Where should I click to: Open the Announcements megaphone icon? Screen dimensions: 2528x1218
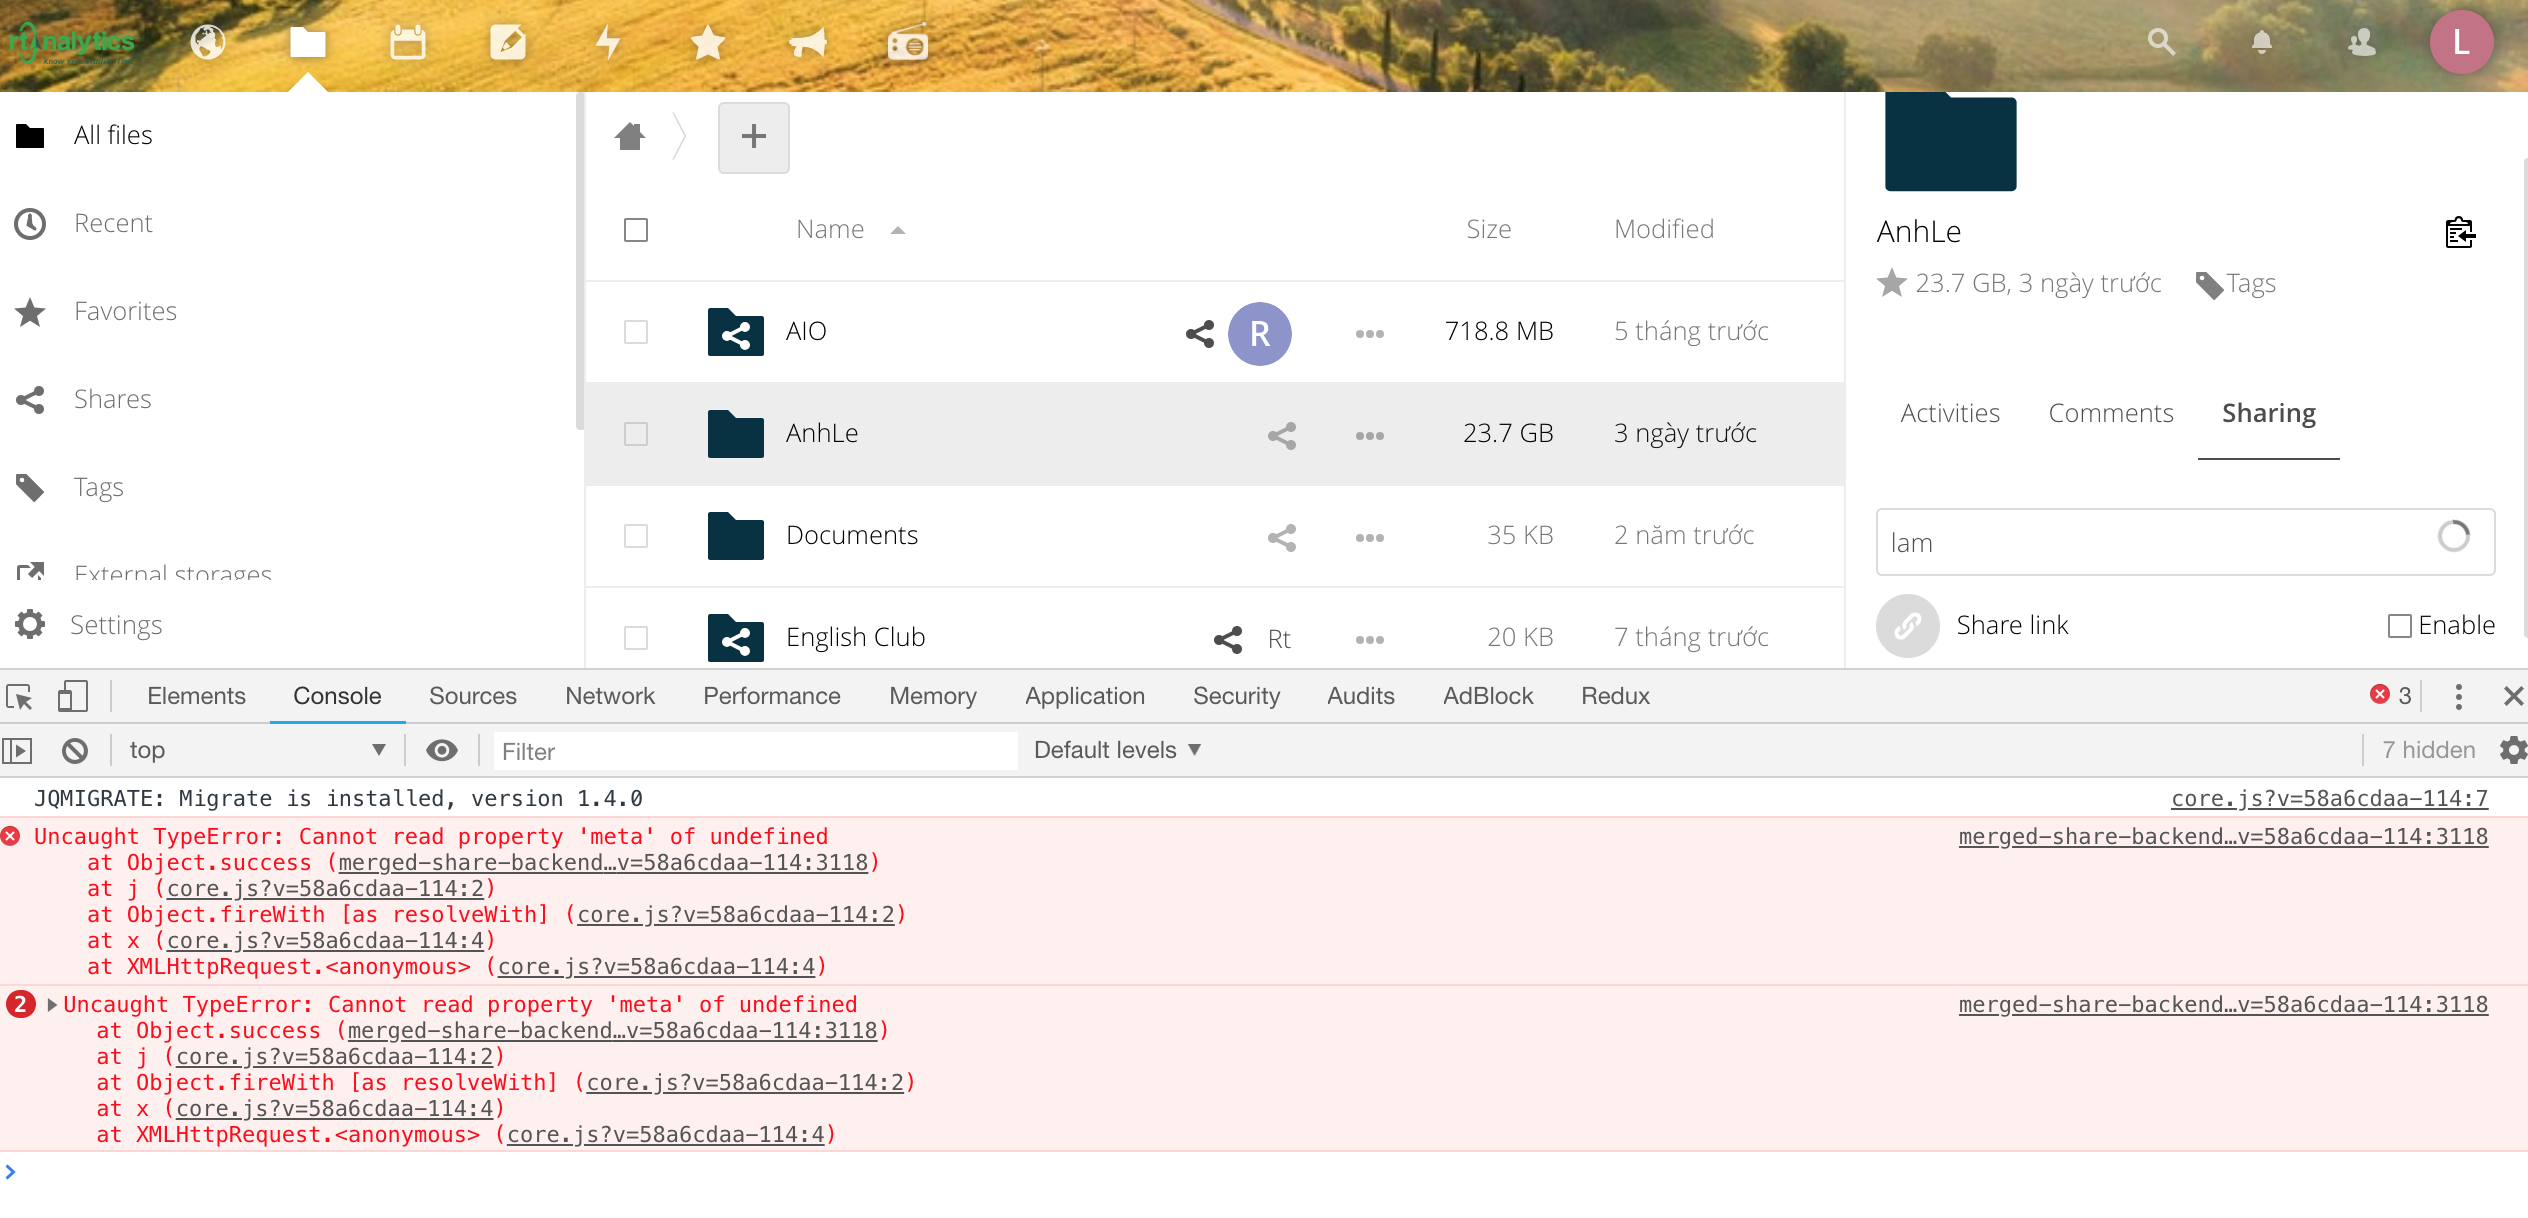[807, 43]
